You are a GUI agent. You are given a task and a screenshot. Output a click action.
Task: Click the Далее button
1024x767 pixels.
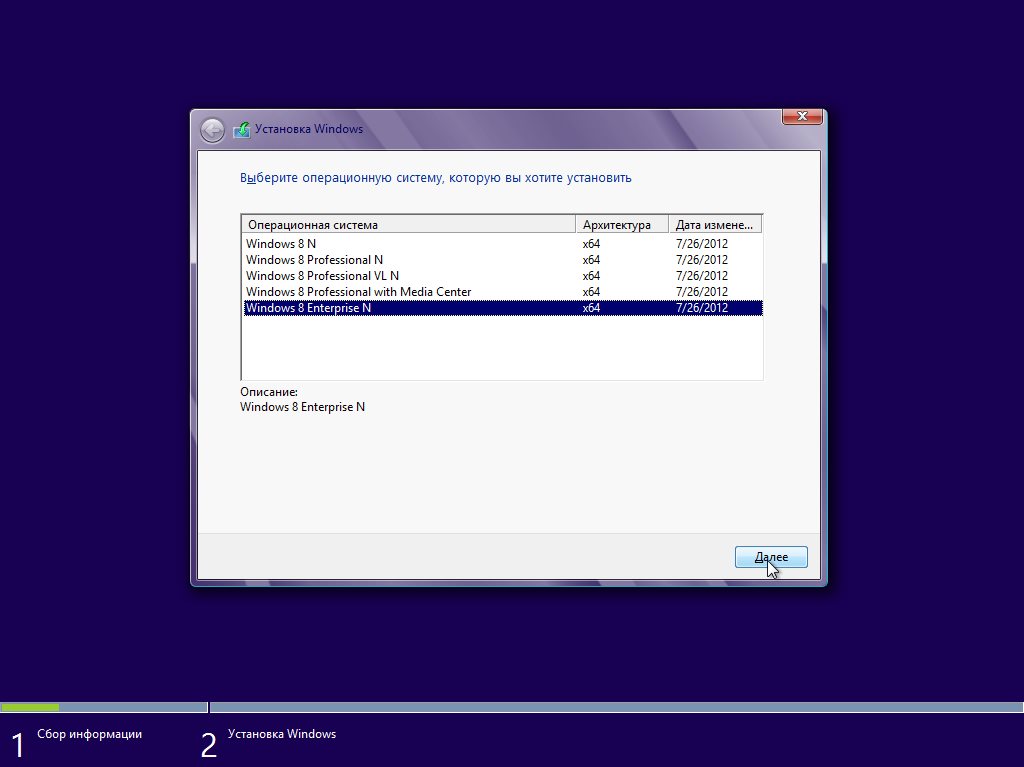(x=771, y=557)
